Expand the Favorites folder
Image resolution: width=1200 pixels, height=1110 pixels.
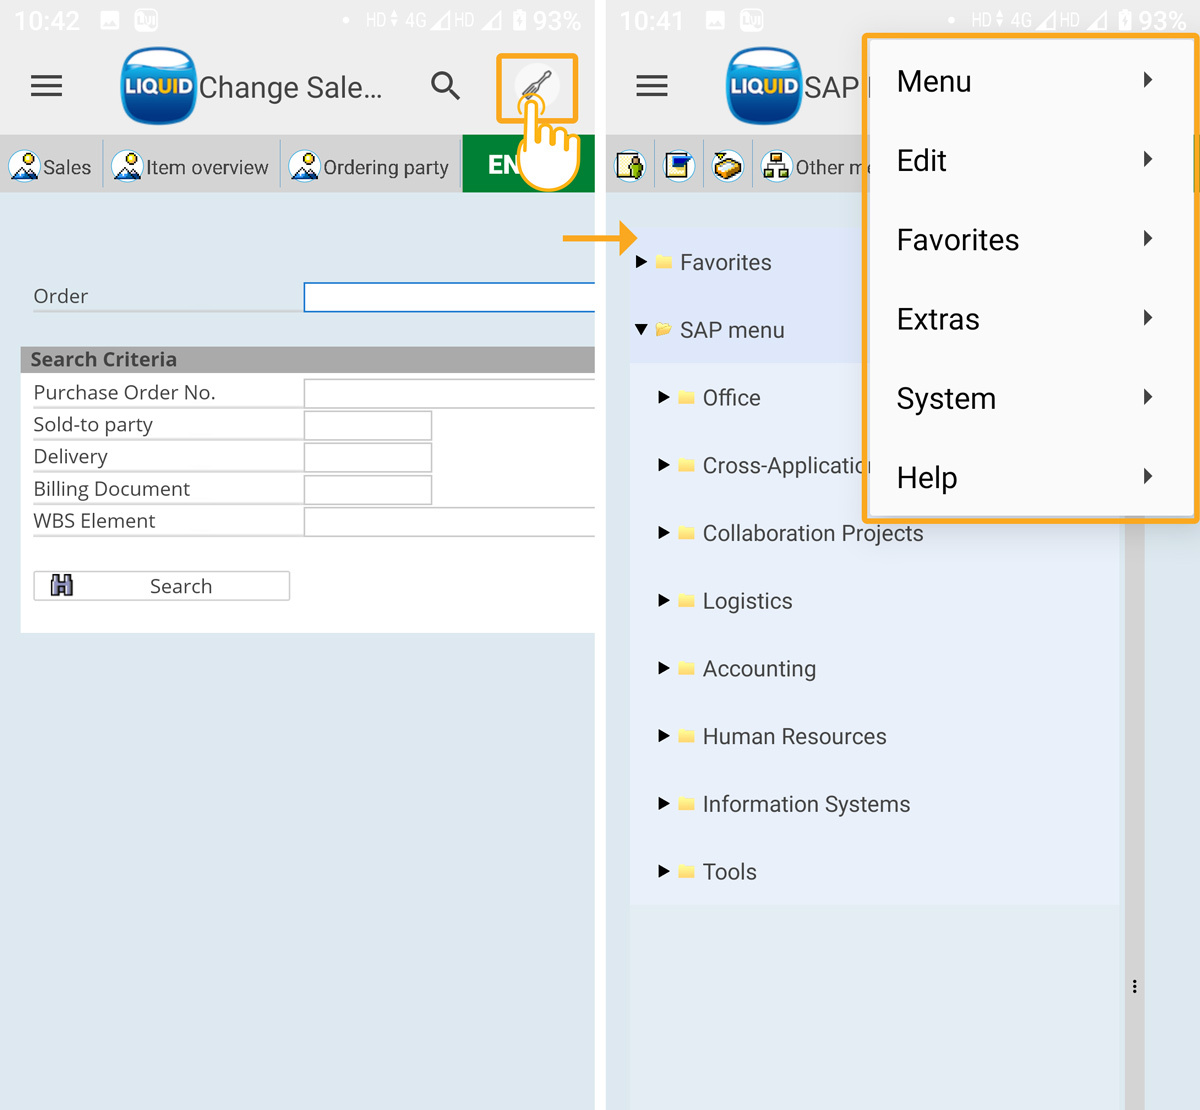642,262
